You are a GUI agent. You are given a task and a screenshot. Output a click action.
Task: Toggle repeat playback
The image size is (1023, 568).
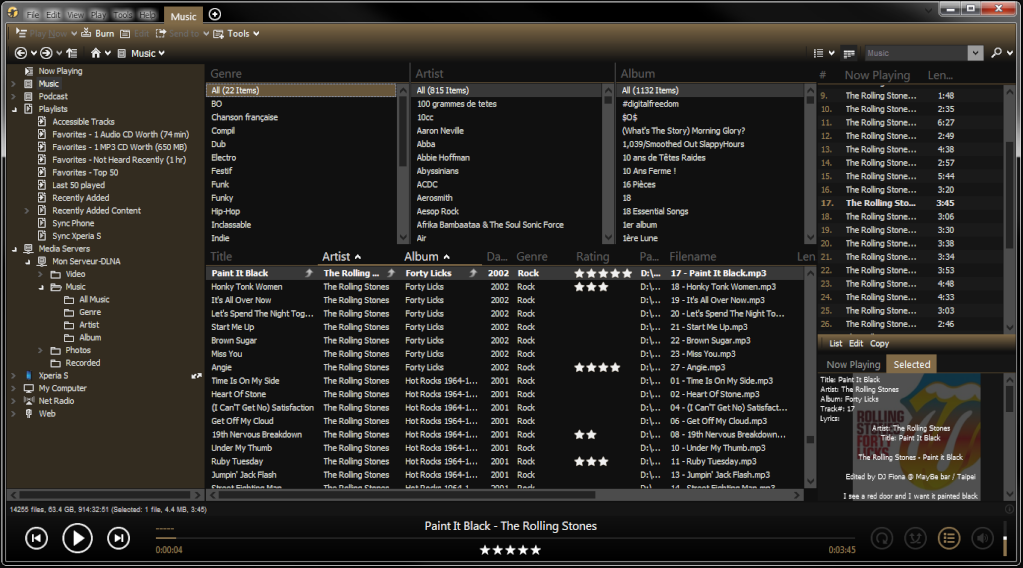pos(882,538)
